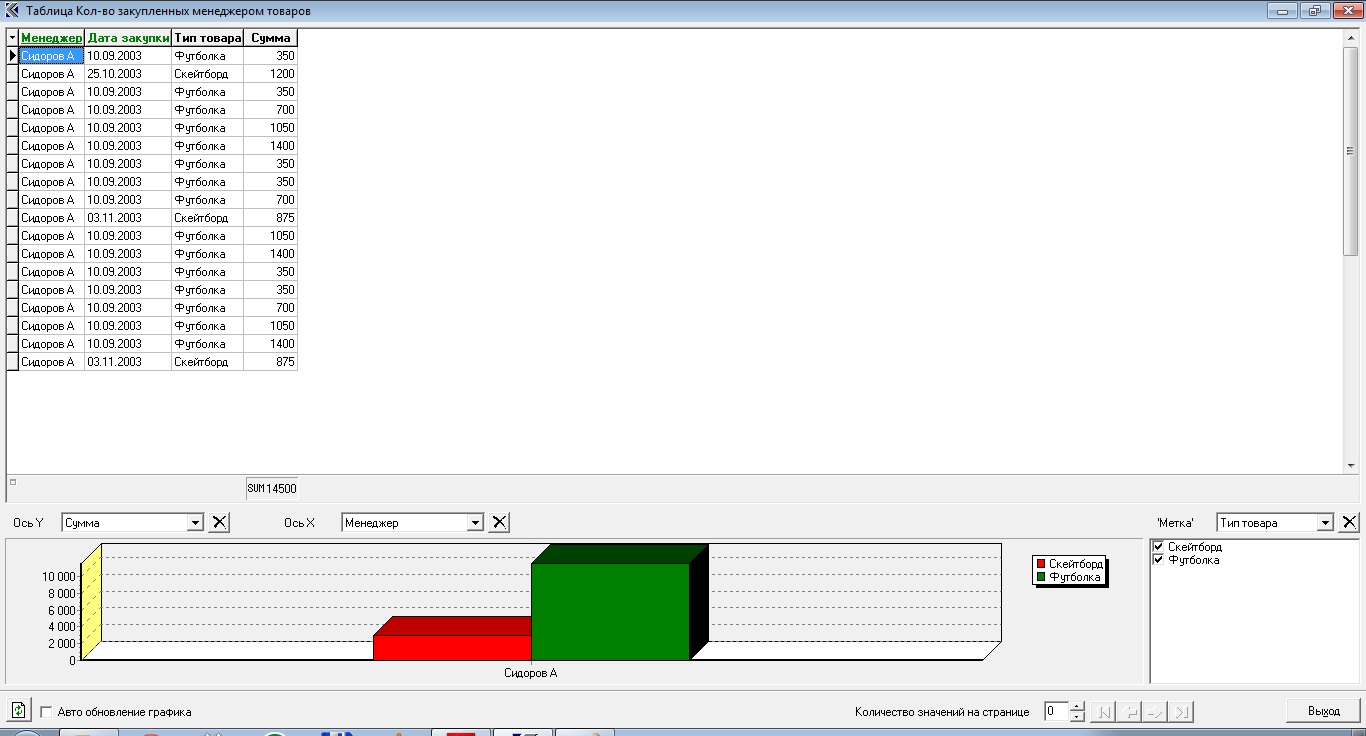The width and height of the screenshot is (1366, 736).
Task: Sort by the Дата закупки column header
Action: point(128,38)
